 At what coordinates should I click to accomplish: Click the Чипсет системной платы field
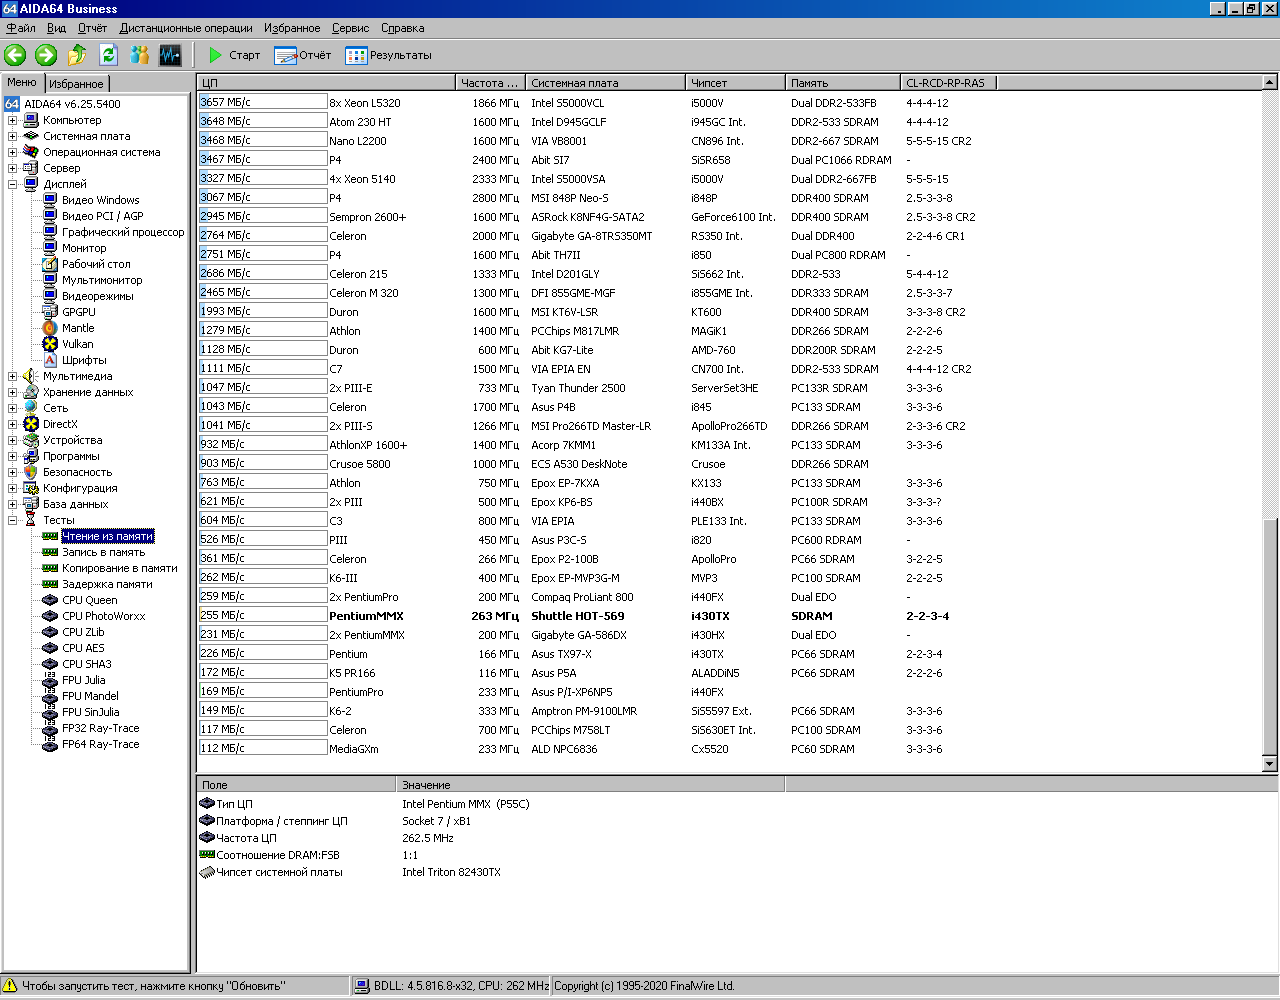pos(491,872)
